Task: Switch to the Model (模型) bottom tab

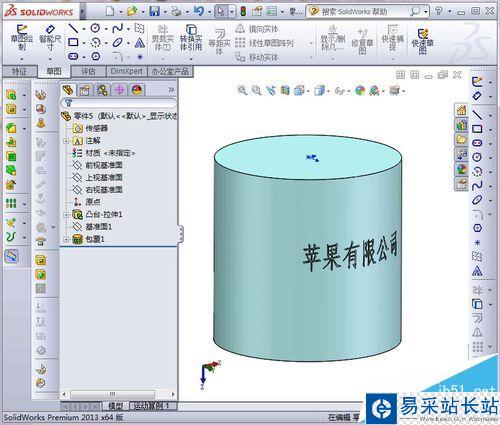Action: 115,406
